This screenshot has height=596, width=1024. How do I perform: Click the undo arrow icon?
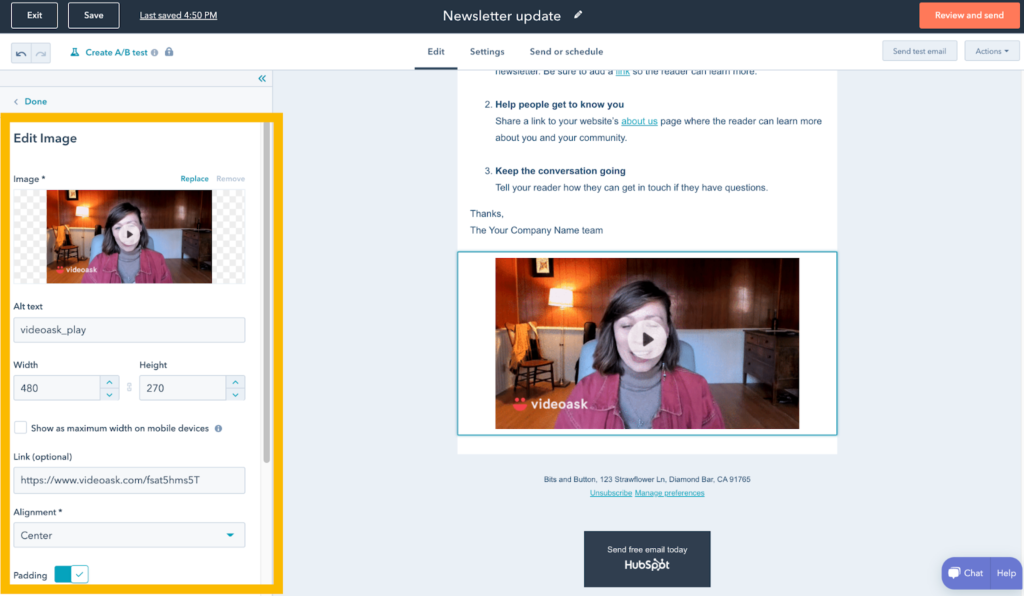tap(21, 53)
